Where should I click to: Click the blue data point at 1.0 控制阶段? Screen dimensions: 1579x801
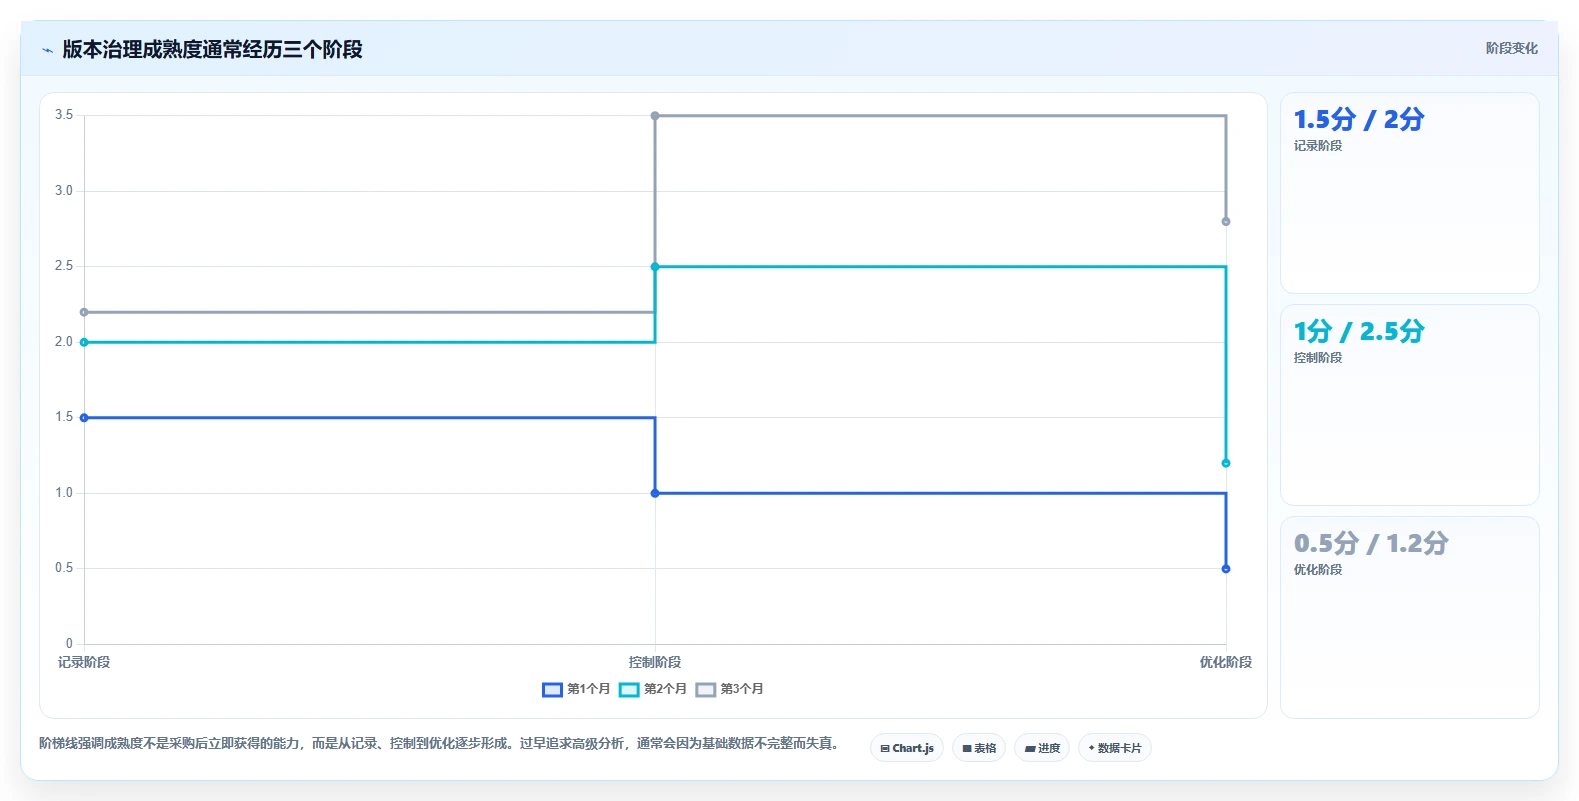655,493
